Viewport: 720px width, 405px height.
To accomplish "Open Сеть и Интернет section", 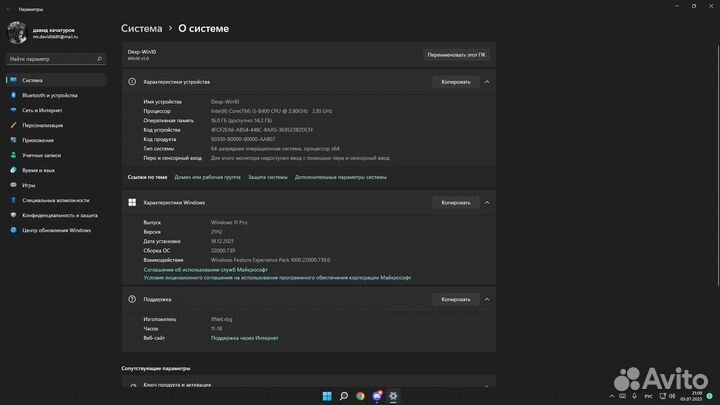I will (x=45, y=110).
